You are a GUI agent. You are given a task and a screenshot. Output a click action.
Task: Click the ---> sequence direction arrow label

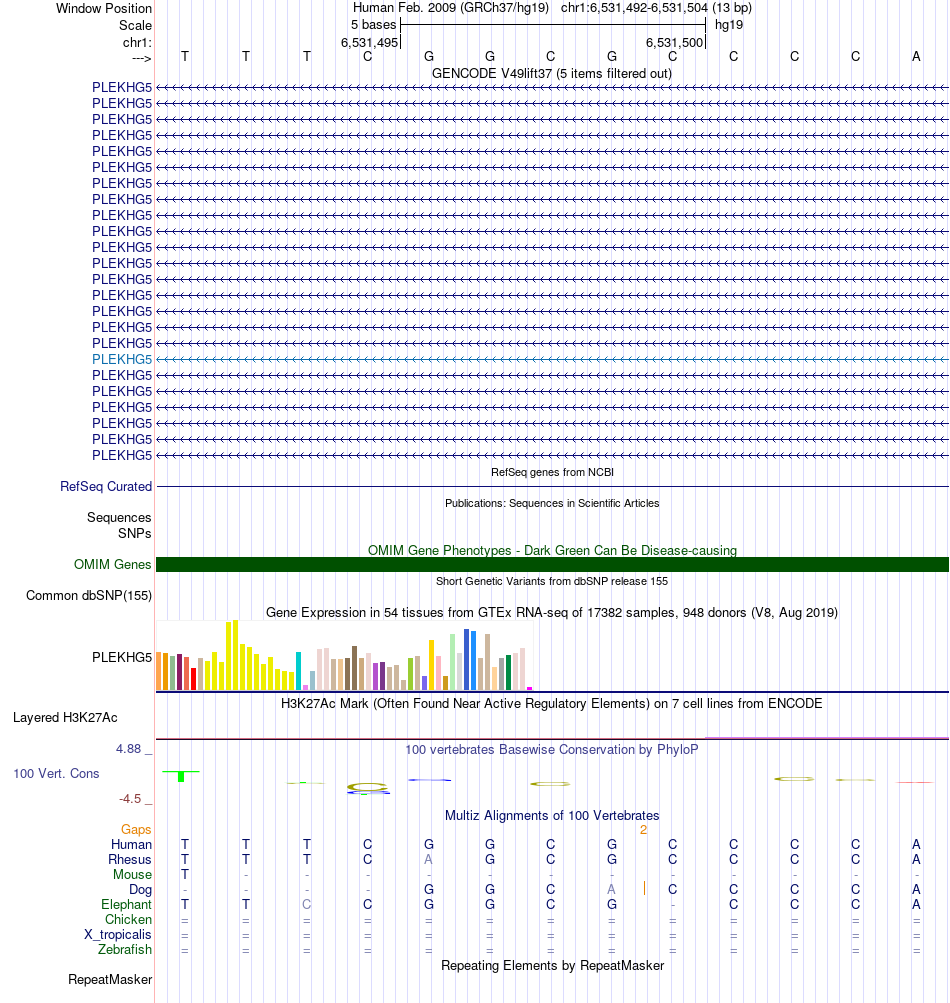pos(141,58)
